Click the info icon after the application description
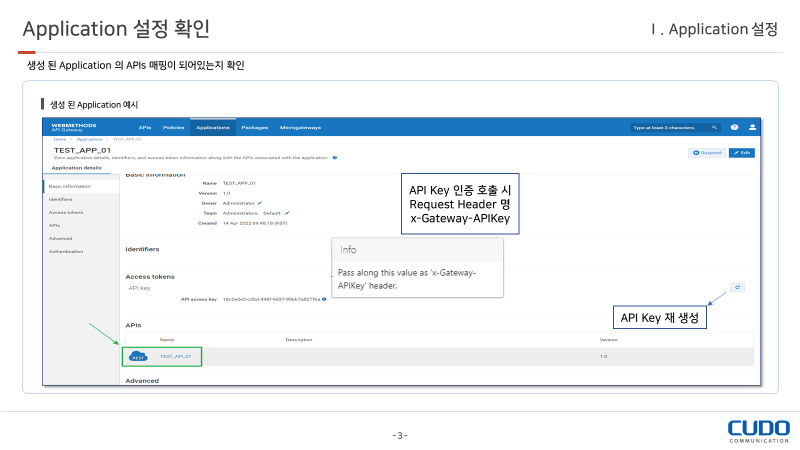Viewport: 800px width, 450px height. (x=334, y=158)
